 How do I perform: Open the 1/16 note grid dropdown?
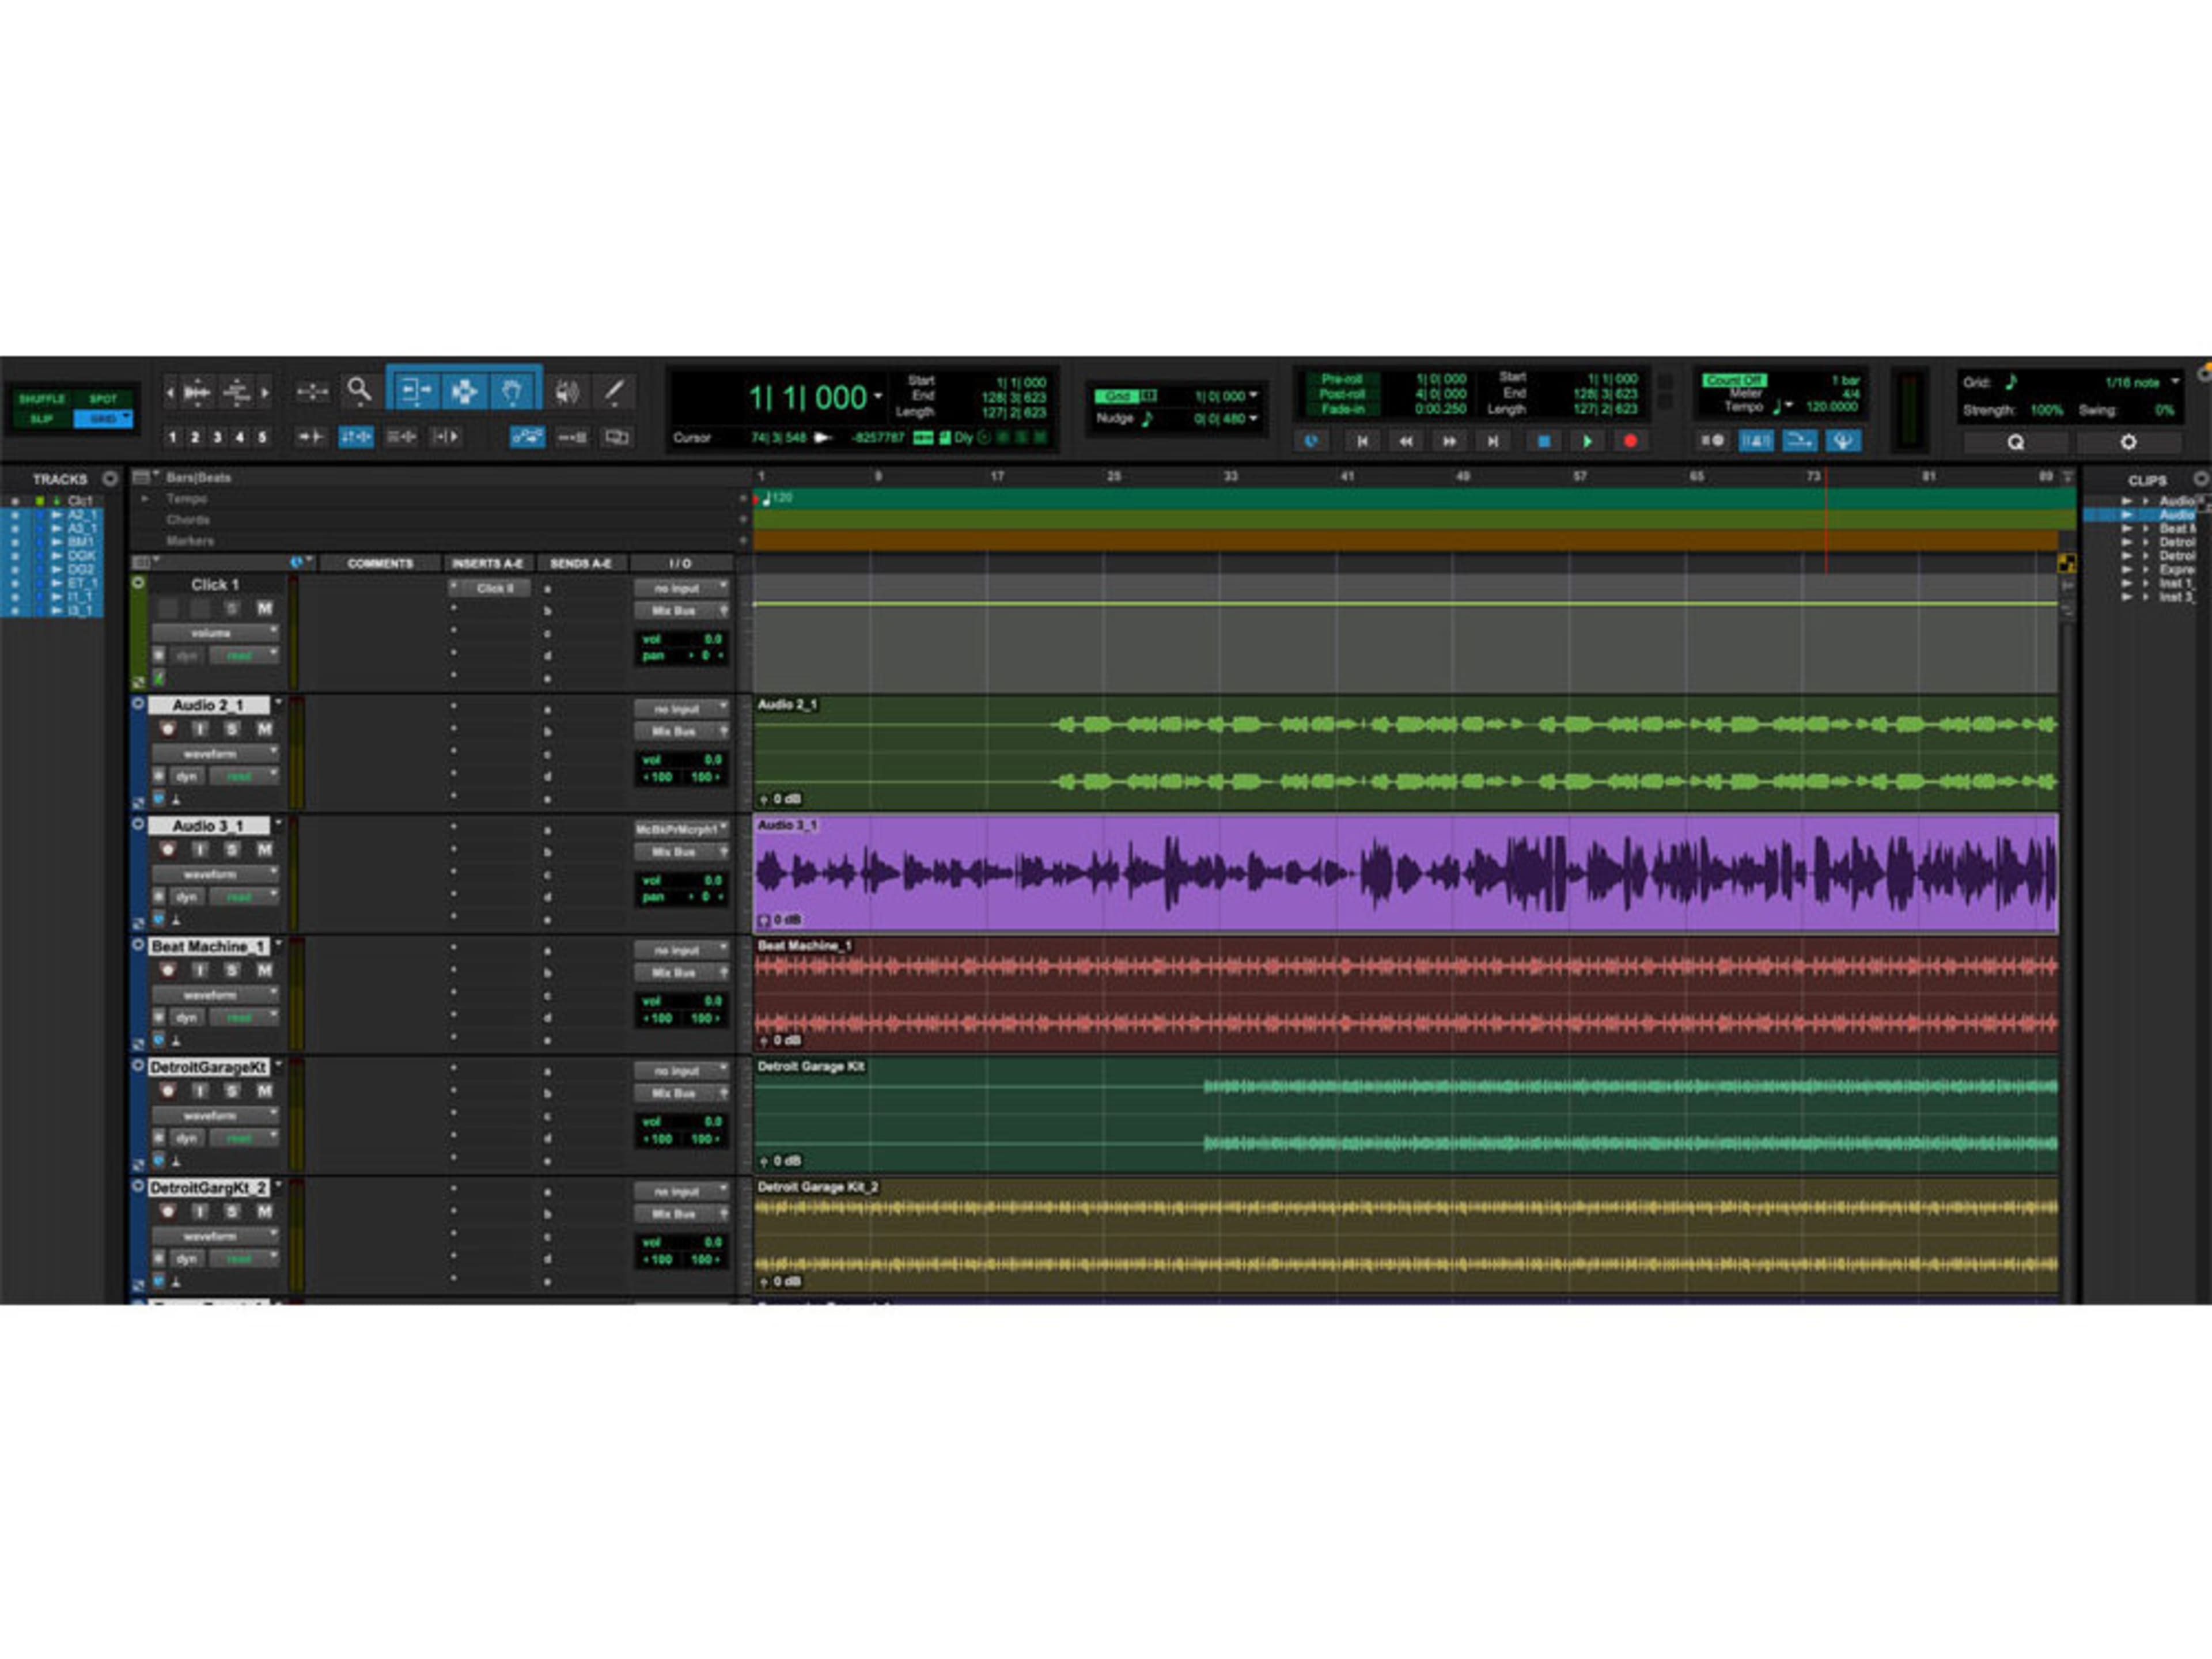(2174, 382)
